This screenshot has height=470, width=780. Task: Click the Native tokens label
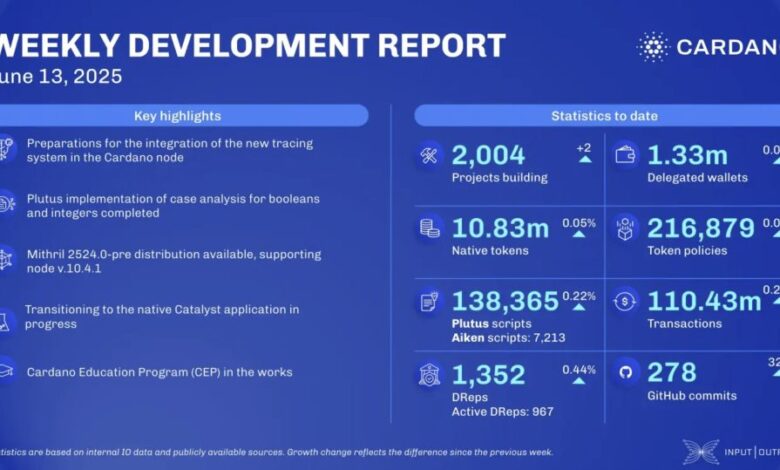(490, 250)
